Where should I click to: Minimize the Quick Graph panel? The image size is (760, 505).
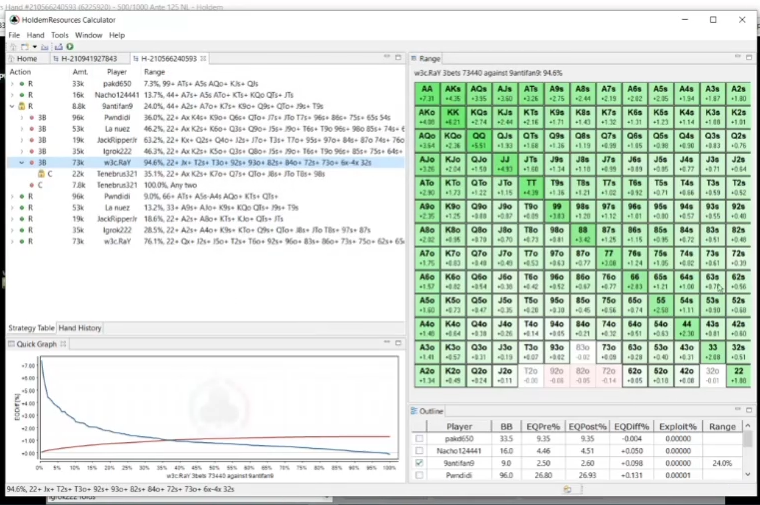(387, 343)
